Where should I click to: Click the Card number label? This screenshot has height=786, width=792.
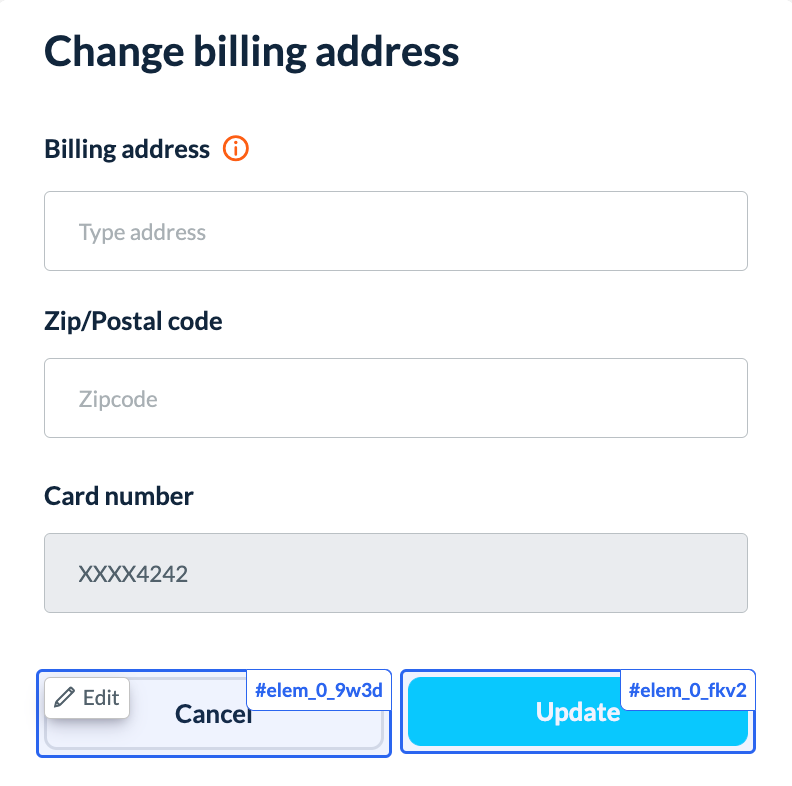coord(119,495)
